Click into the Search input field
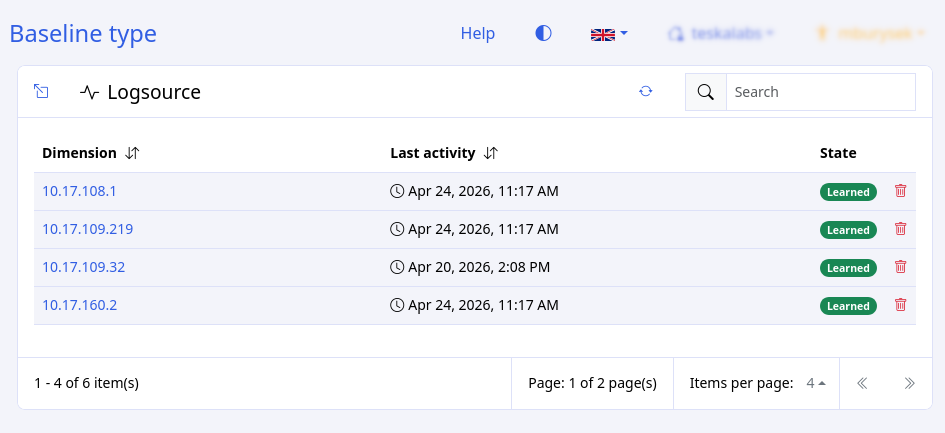Viewport: 945px width, 433px height. [x=819, y=92]
